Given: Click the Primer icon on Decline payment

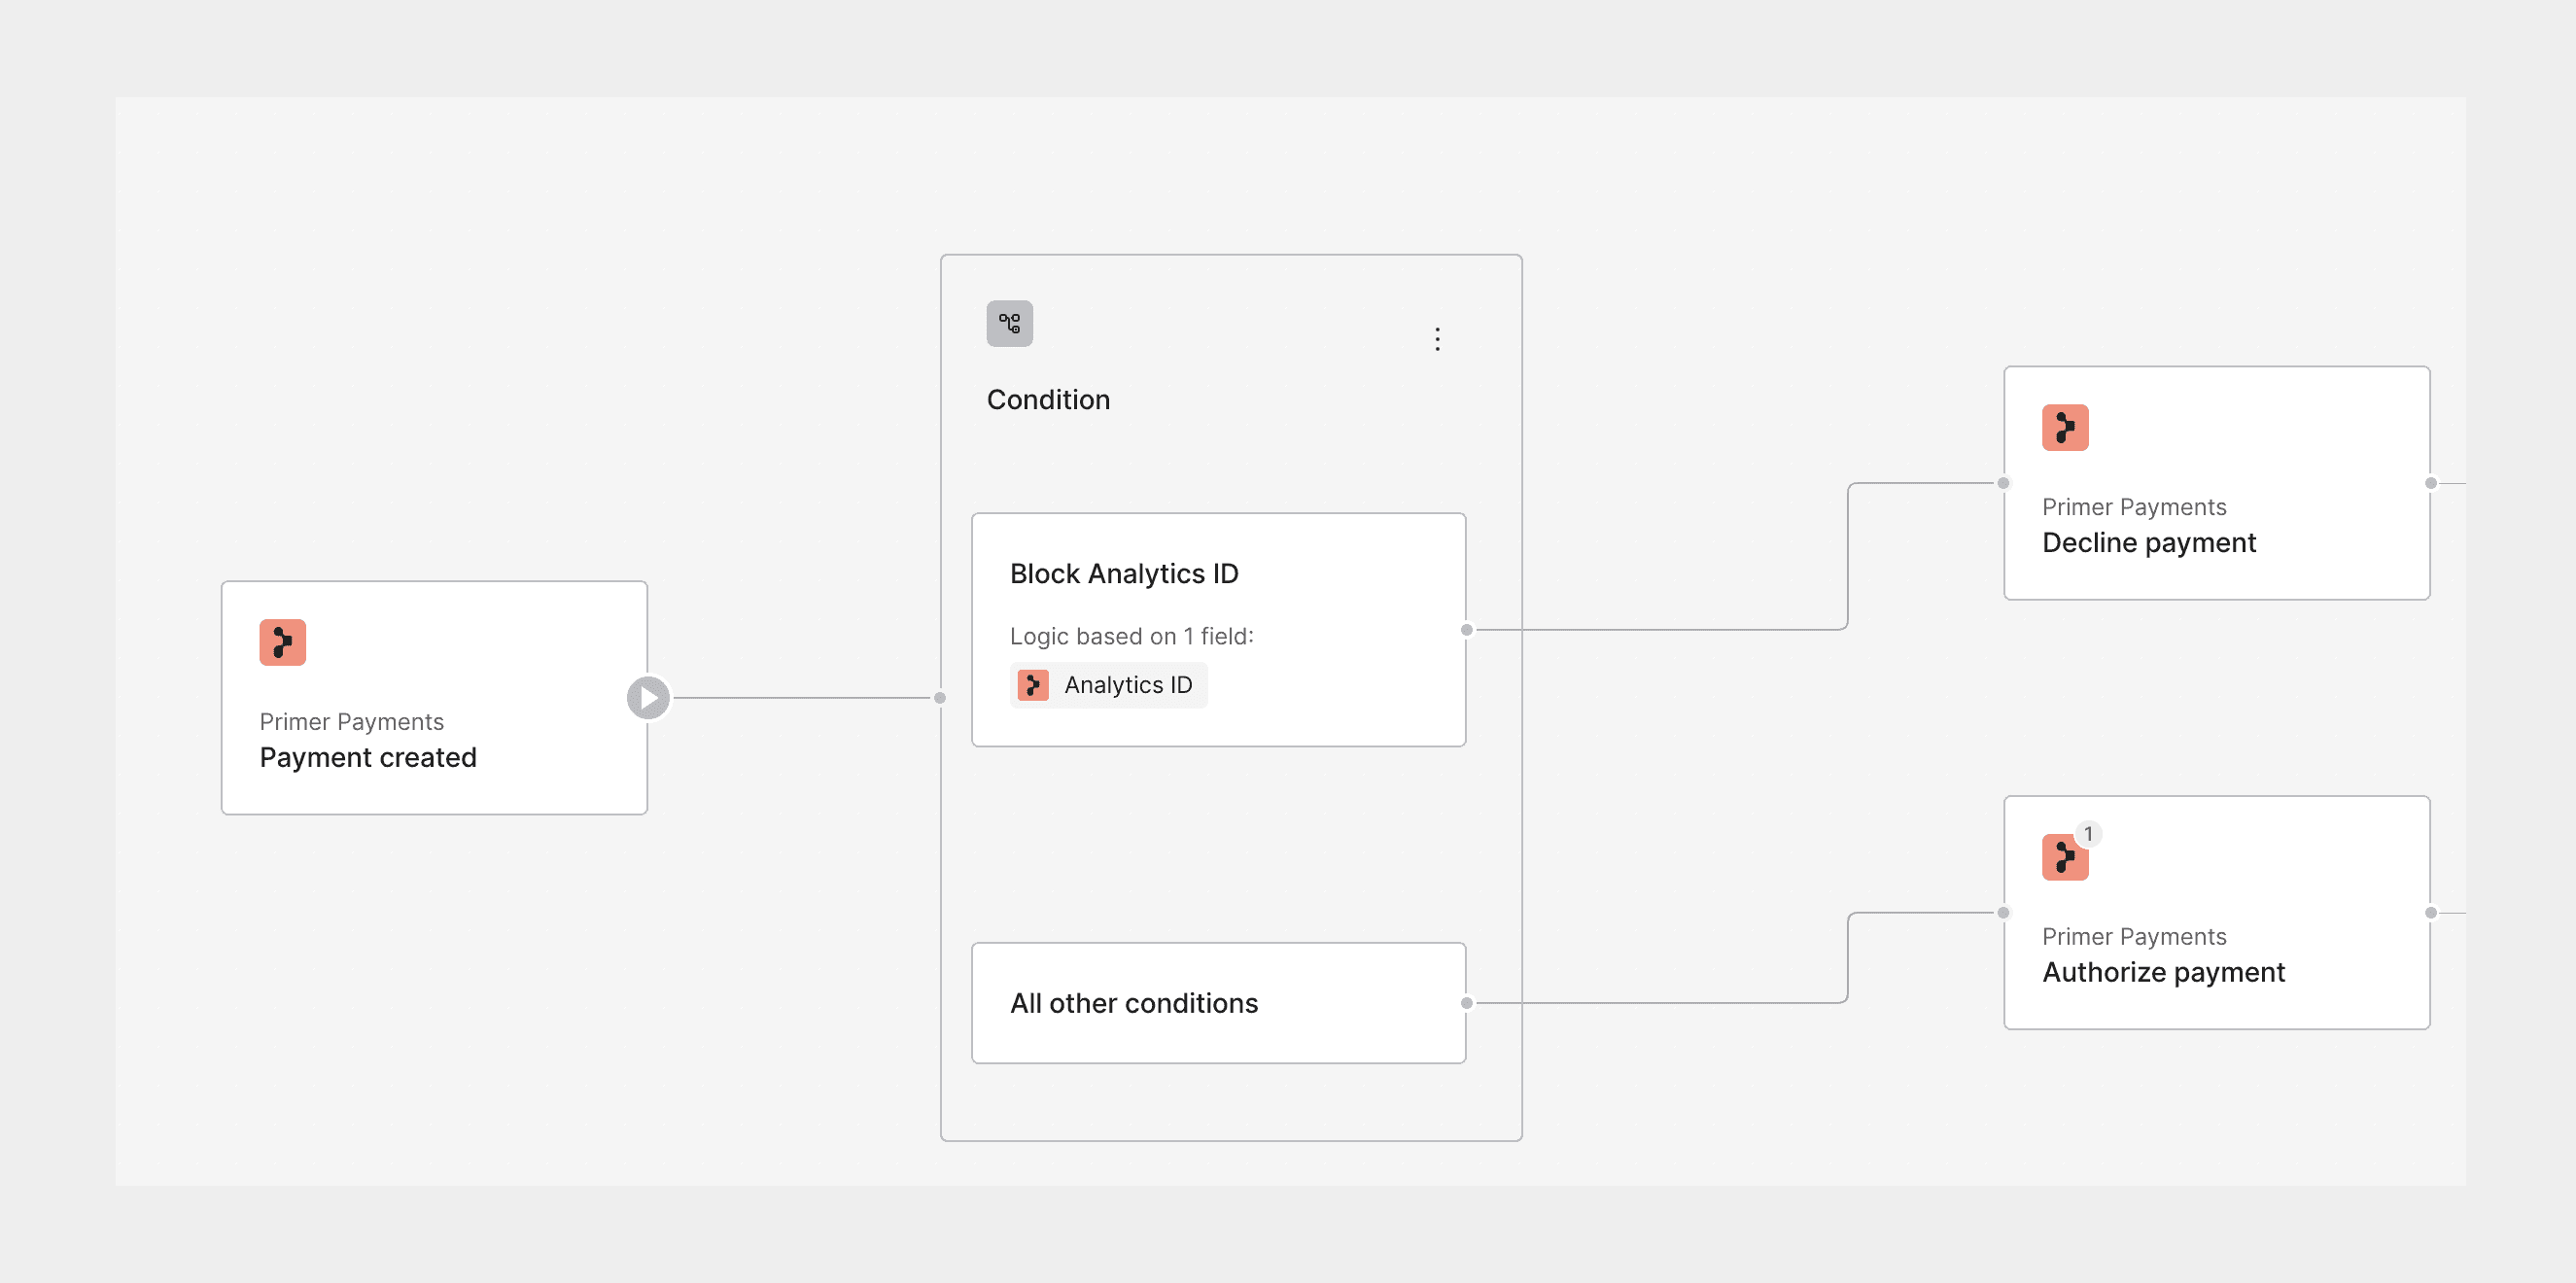Looking at the screenshot, I should (2065, 428).
